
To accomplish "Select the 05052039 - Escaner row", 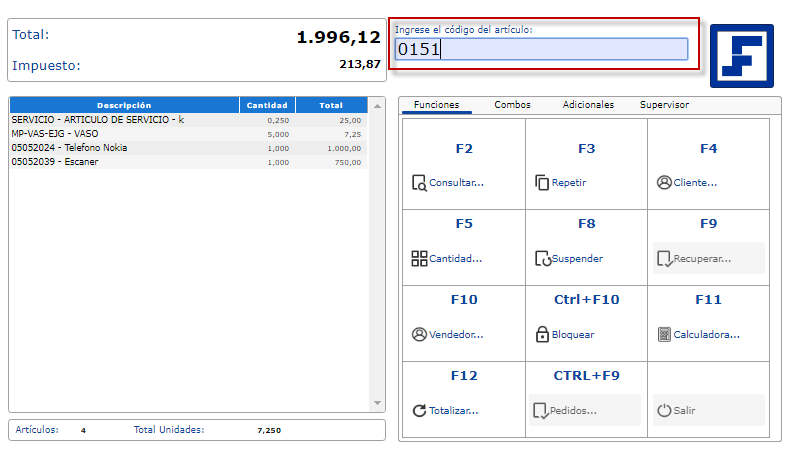I will click(188, 162).
